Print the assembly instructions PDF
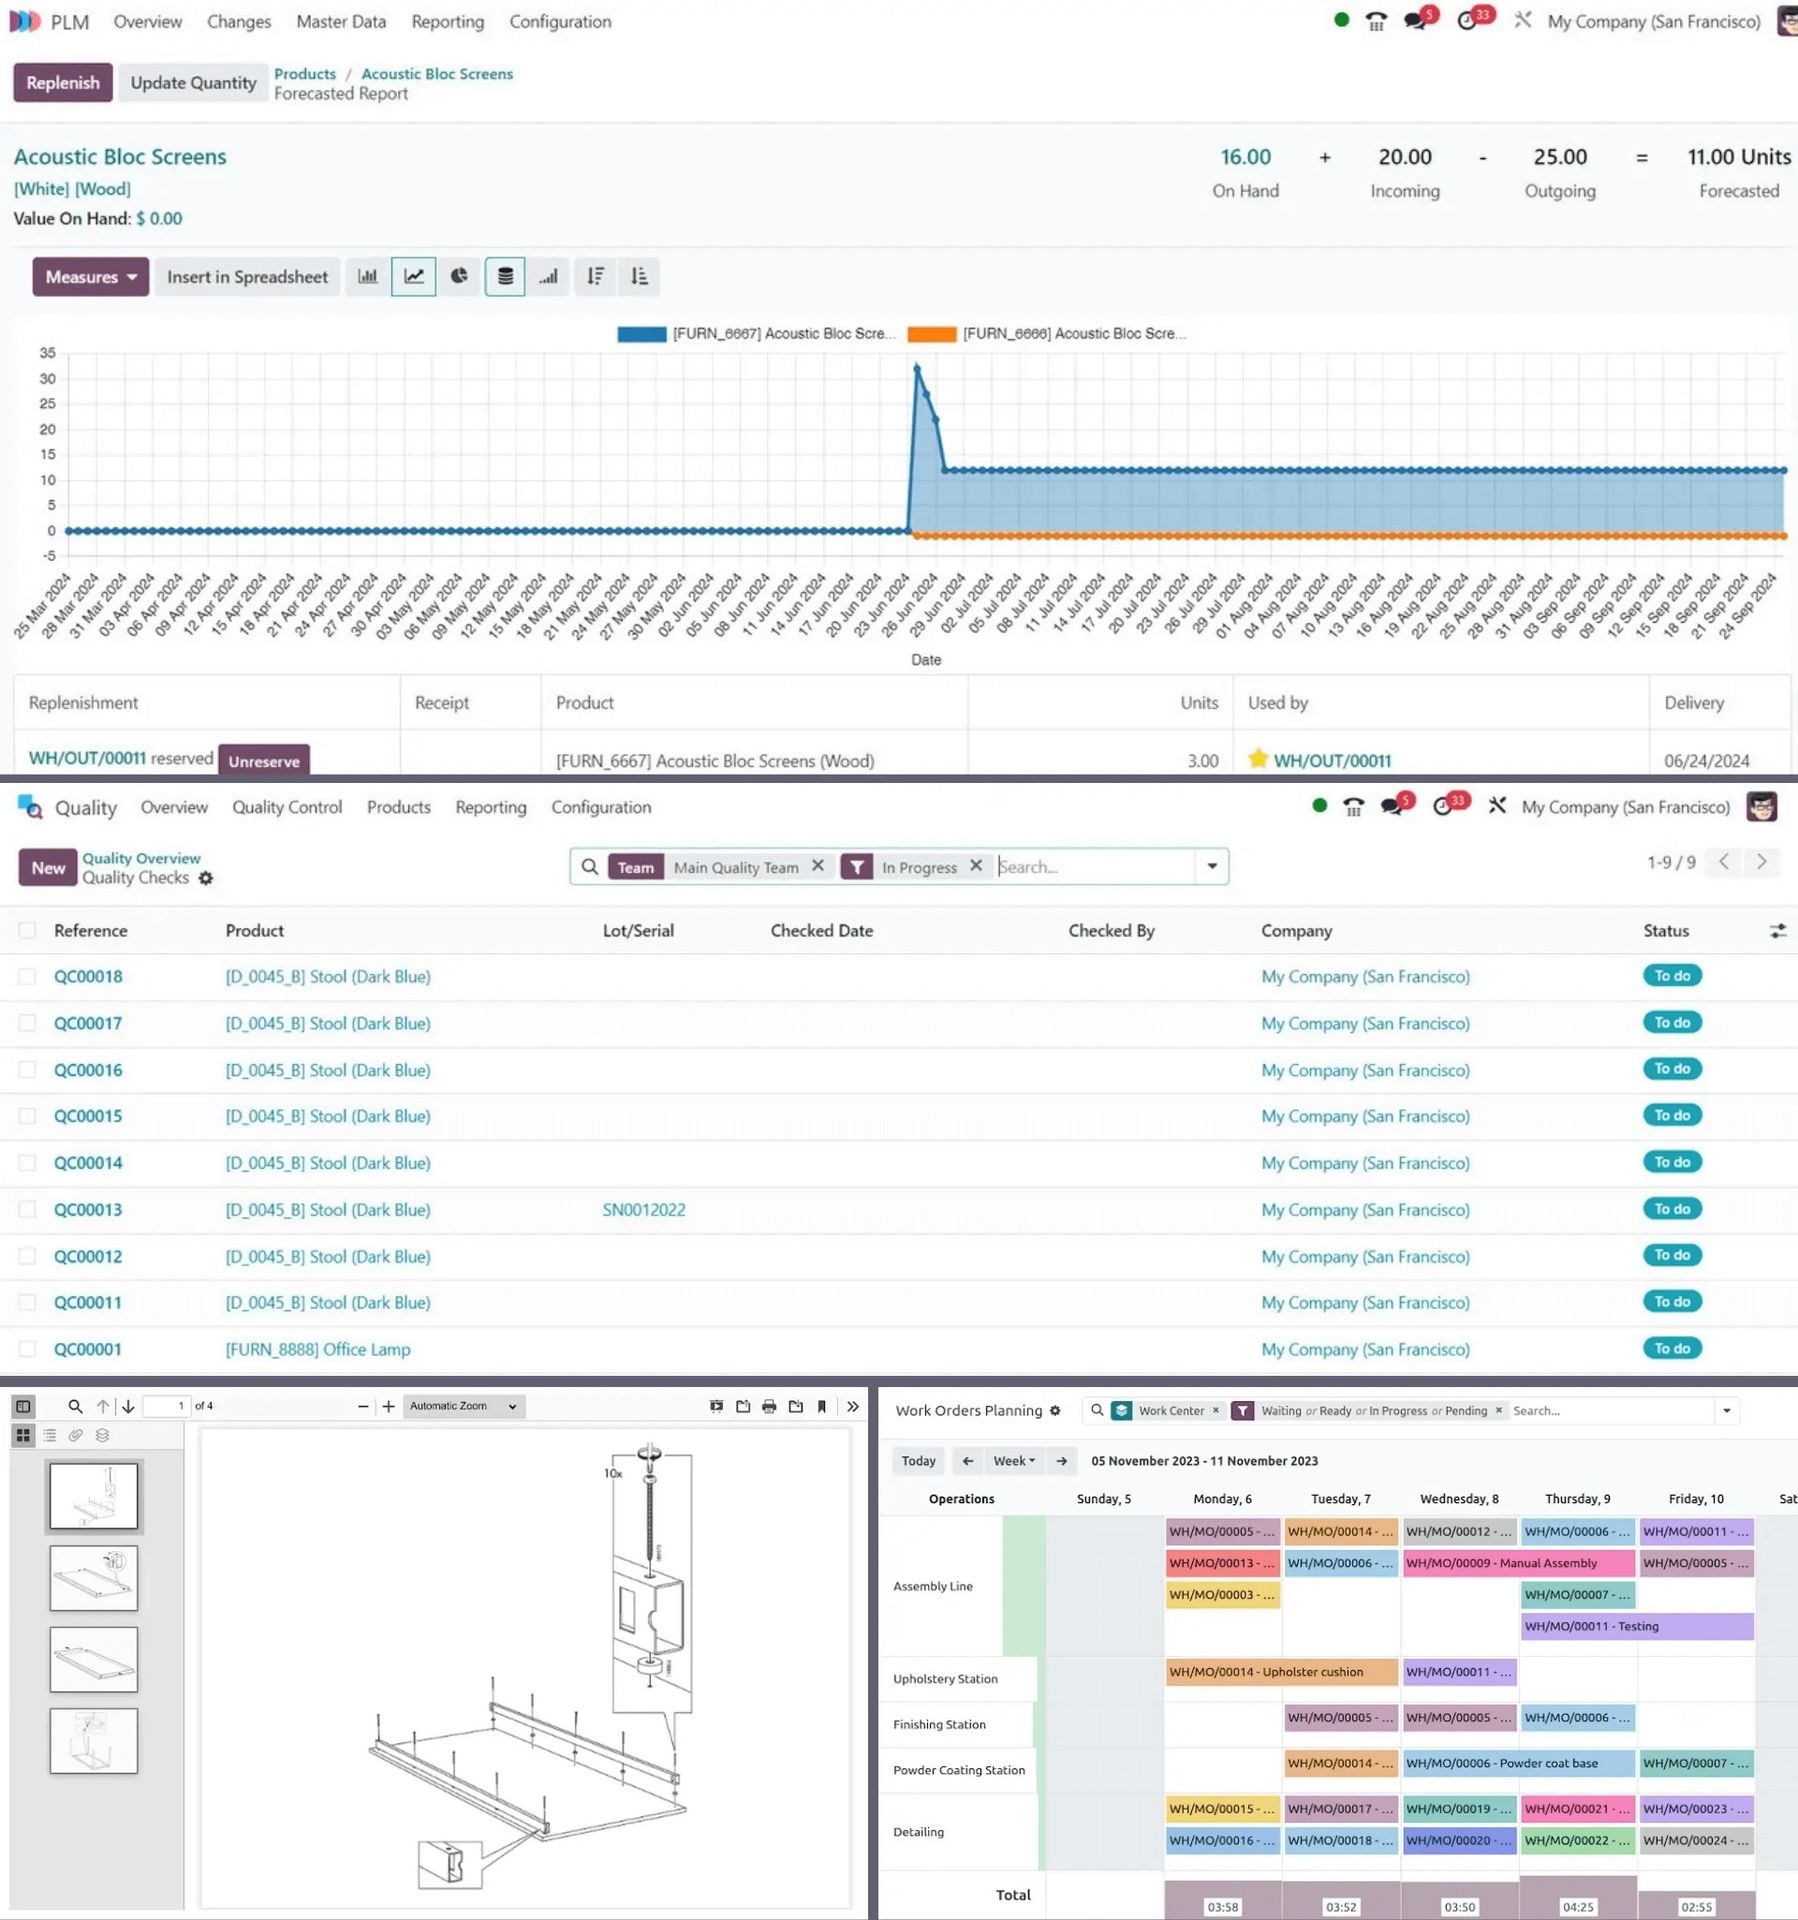This screenshot has width=1798, height=1920. point(769,1406)
